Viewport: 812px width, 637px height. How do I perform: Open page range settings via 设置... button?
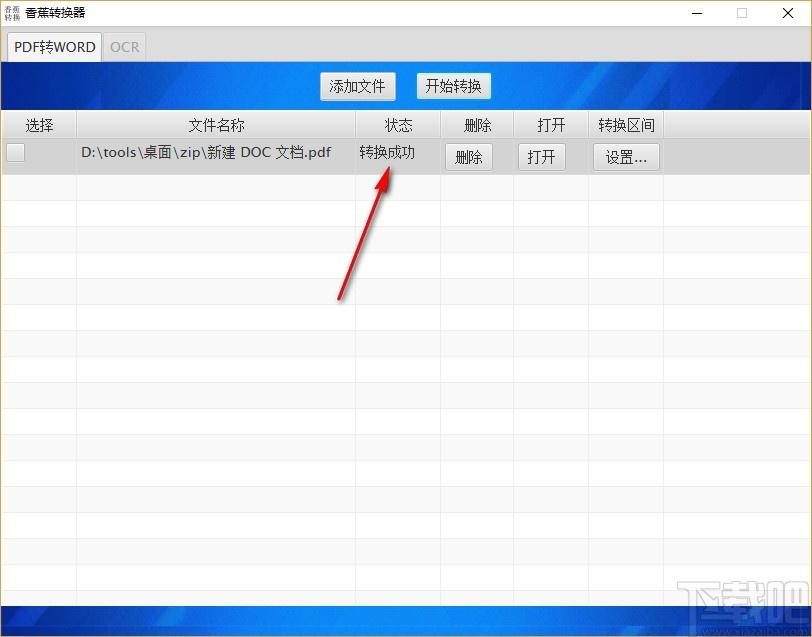tap(626, 156)
